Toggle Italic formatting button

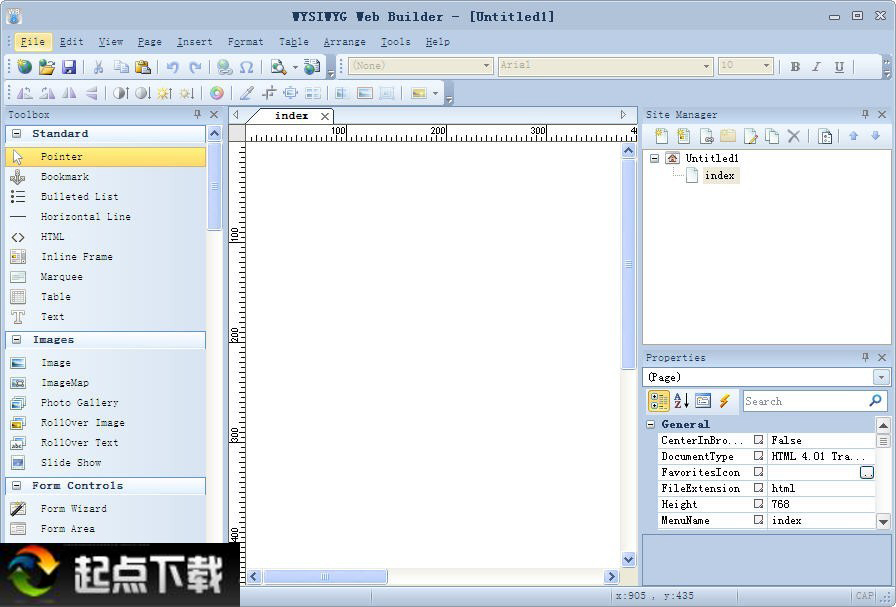pyautogui.click(x=817, y=66)
